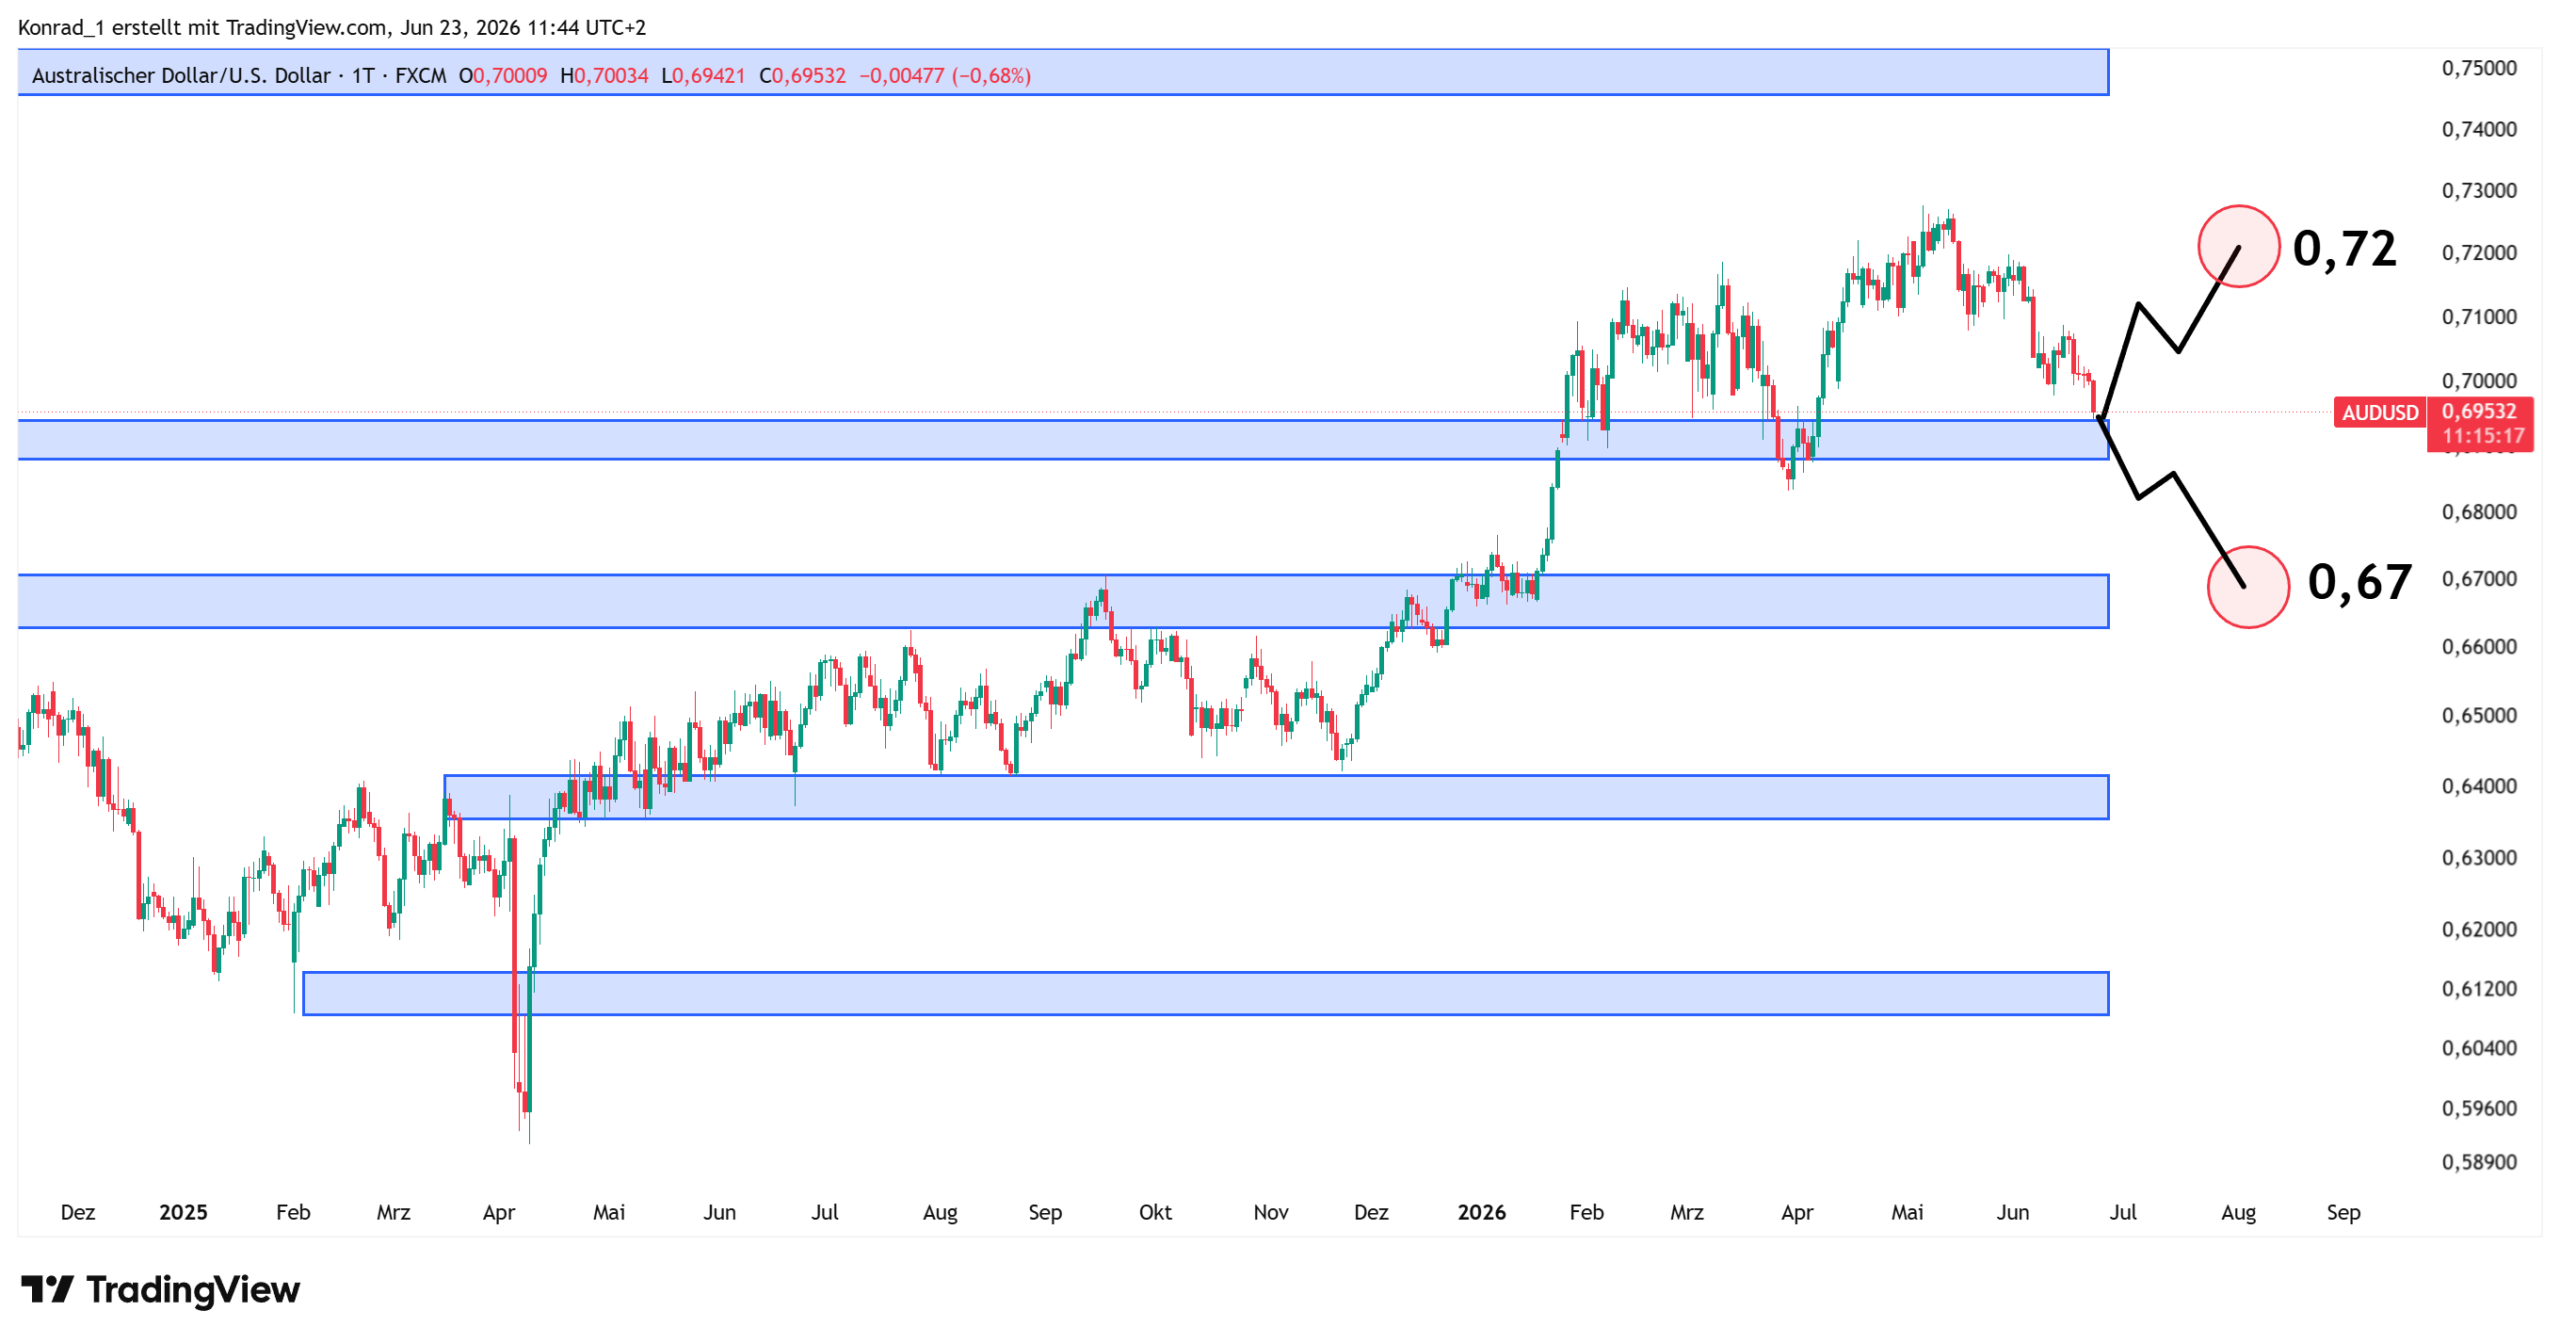
Task: Click the red AUDUSD price label
Action: (x=2380, y=413)
